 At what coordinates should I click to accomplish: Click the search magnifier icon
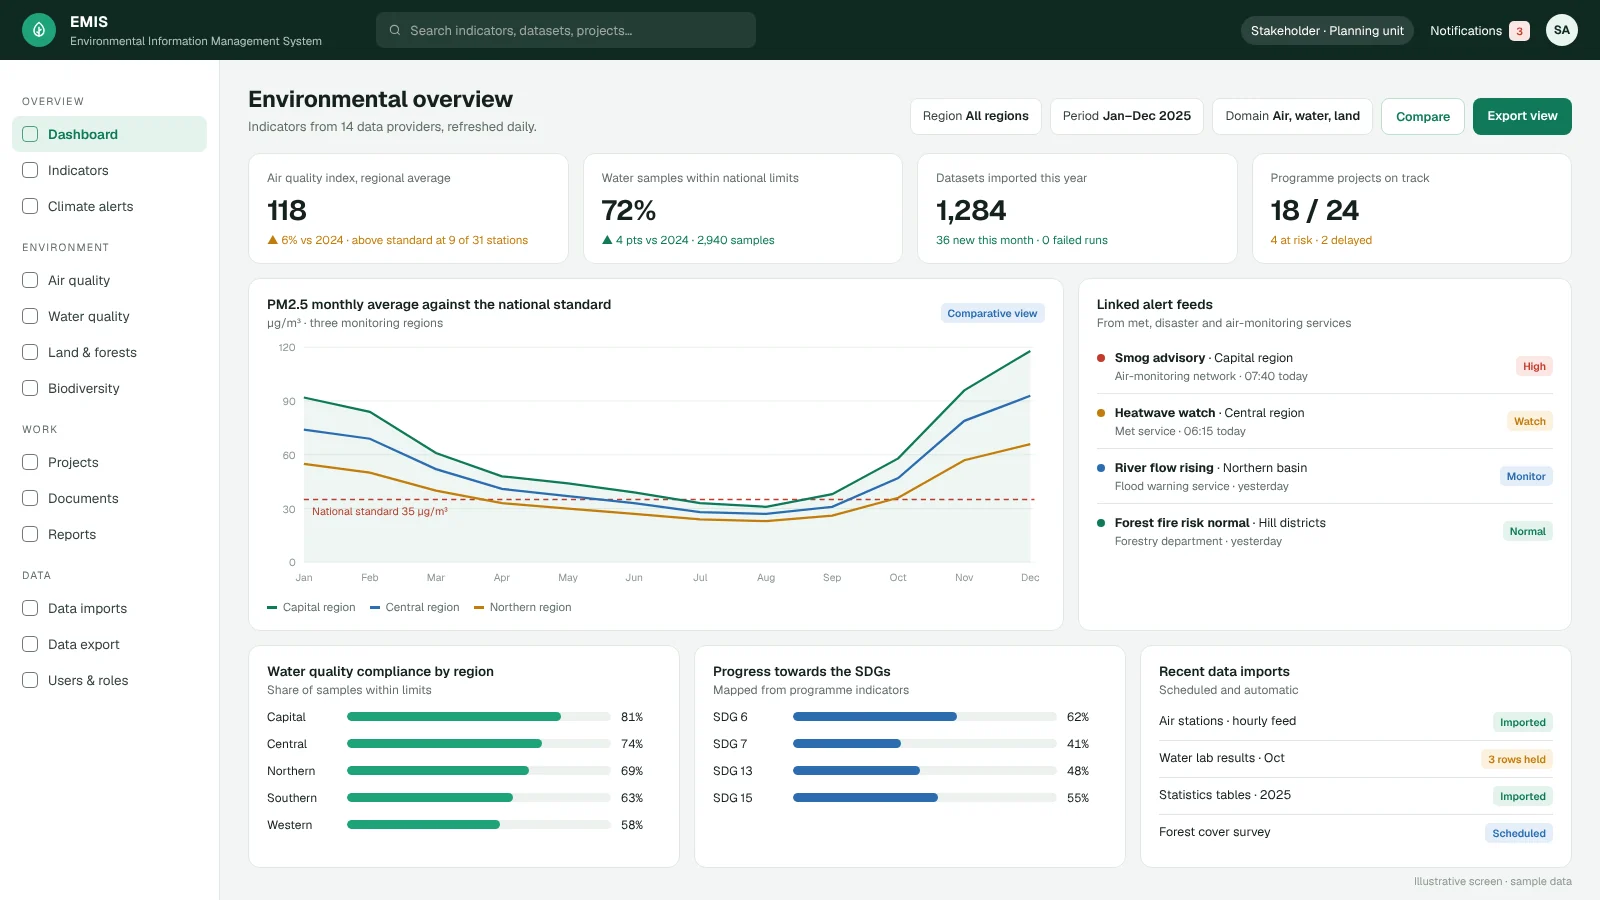395,30
